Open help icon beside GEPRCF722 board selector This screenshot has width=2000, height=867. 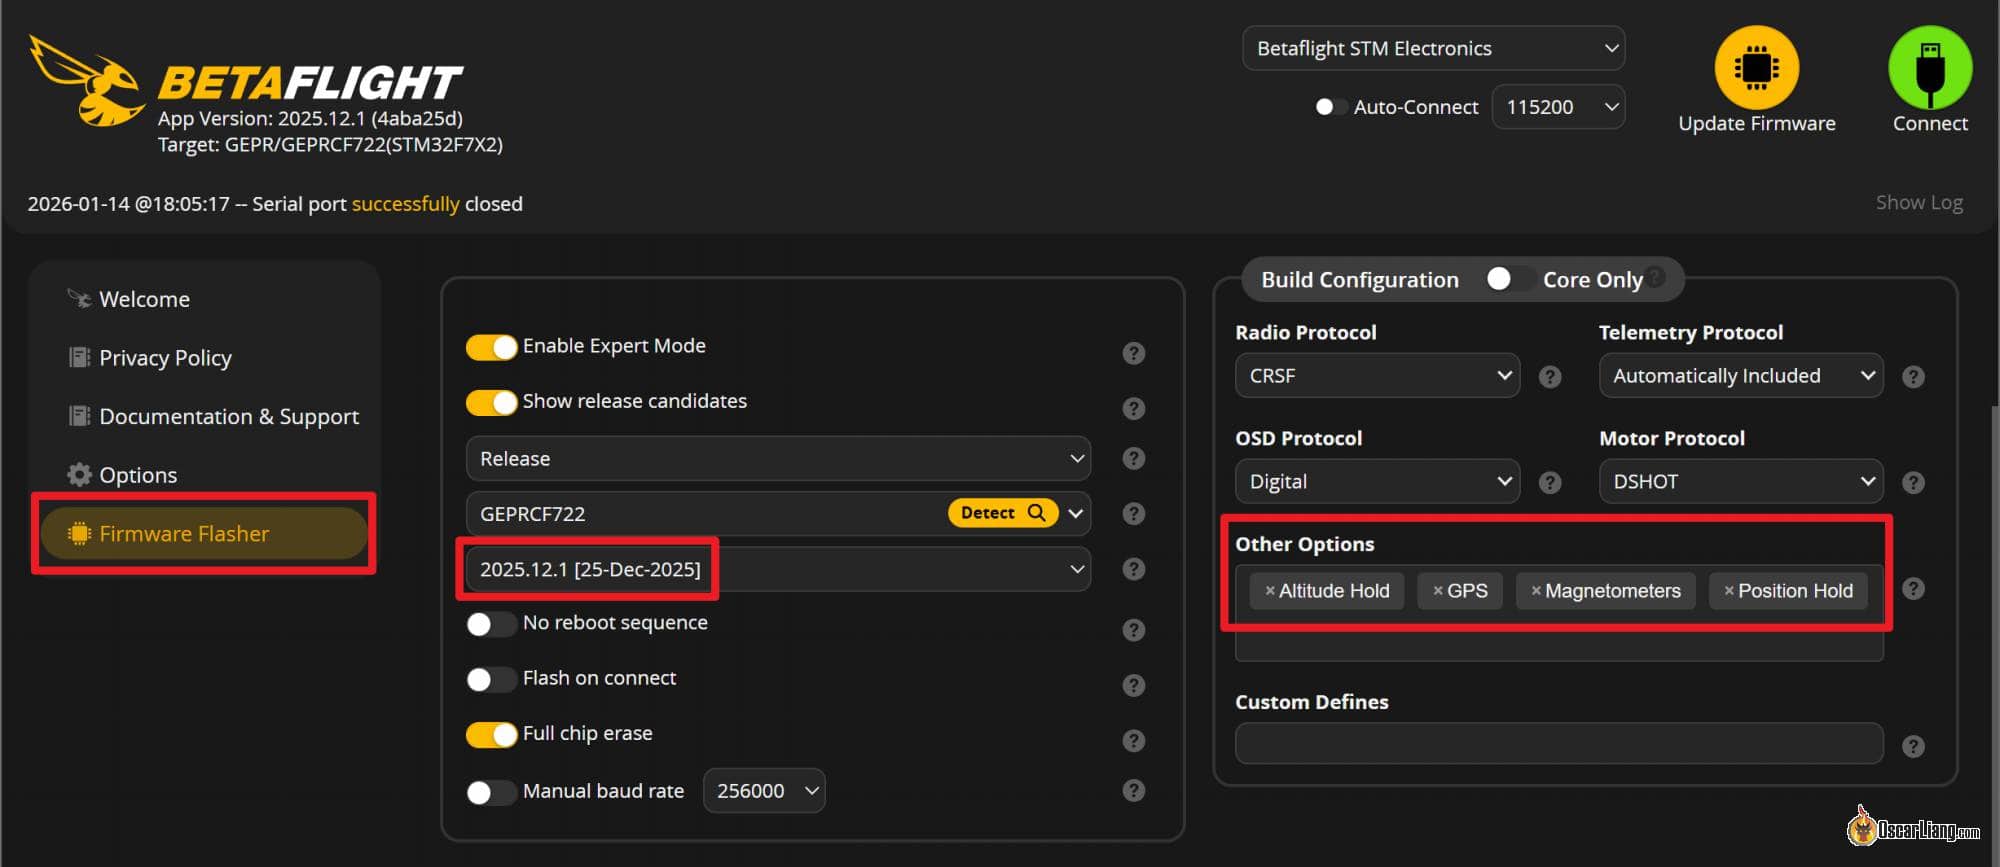coord(1133,513)
